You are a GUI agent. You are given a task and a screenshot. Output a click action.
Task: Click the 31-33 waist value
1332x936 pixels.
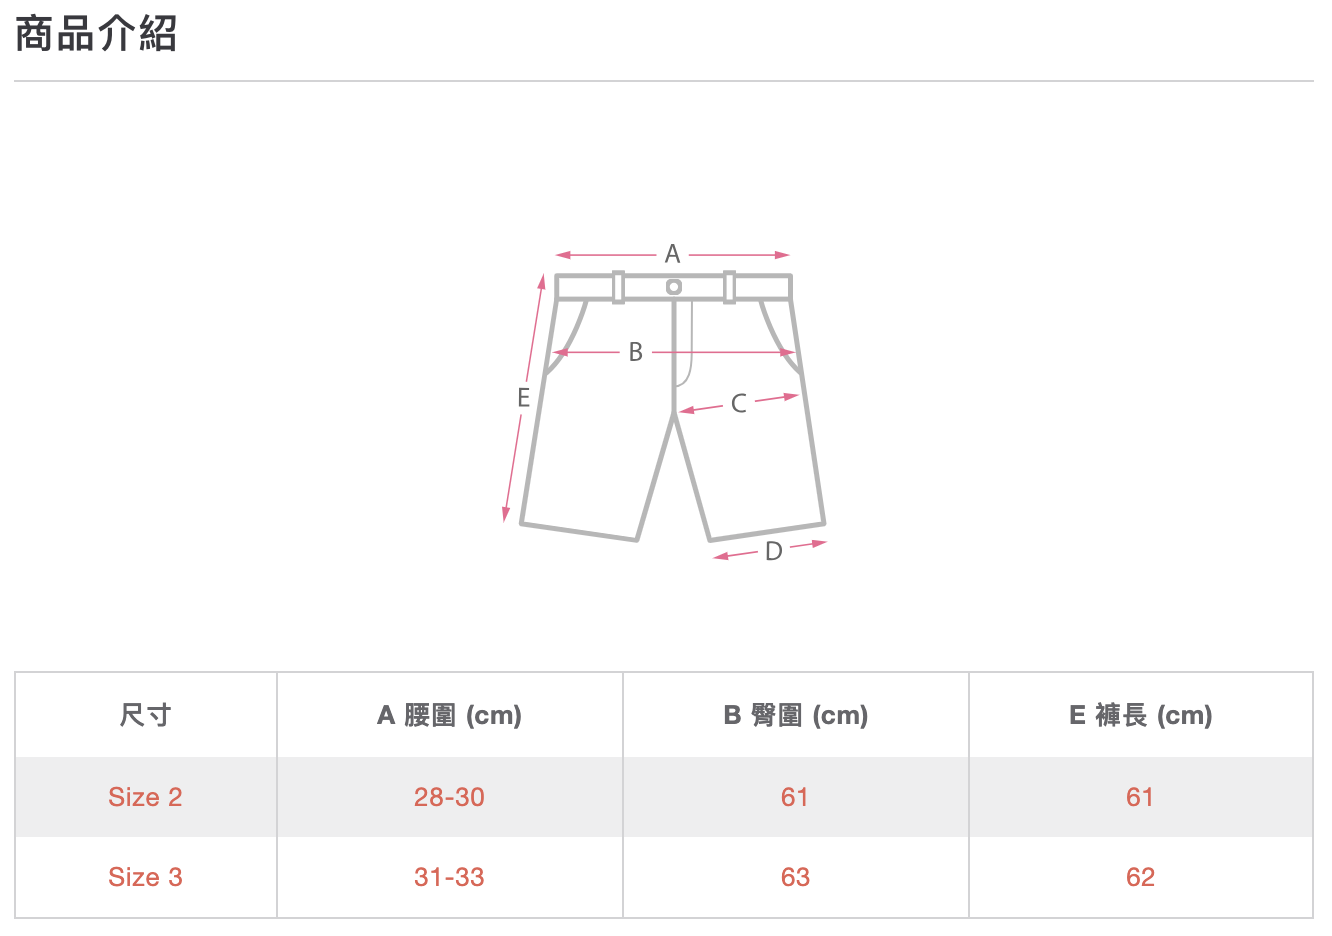click(449, 877)
